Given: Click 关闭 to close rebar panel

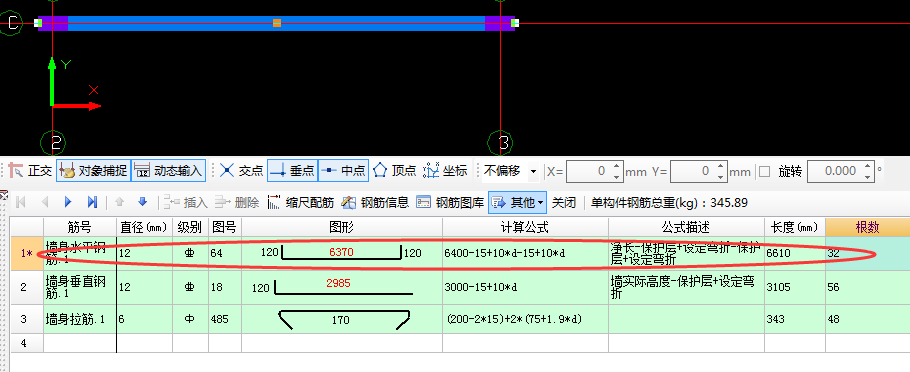Looking at the screenshot, I should click(x=564, y=202).
